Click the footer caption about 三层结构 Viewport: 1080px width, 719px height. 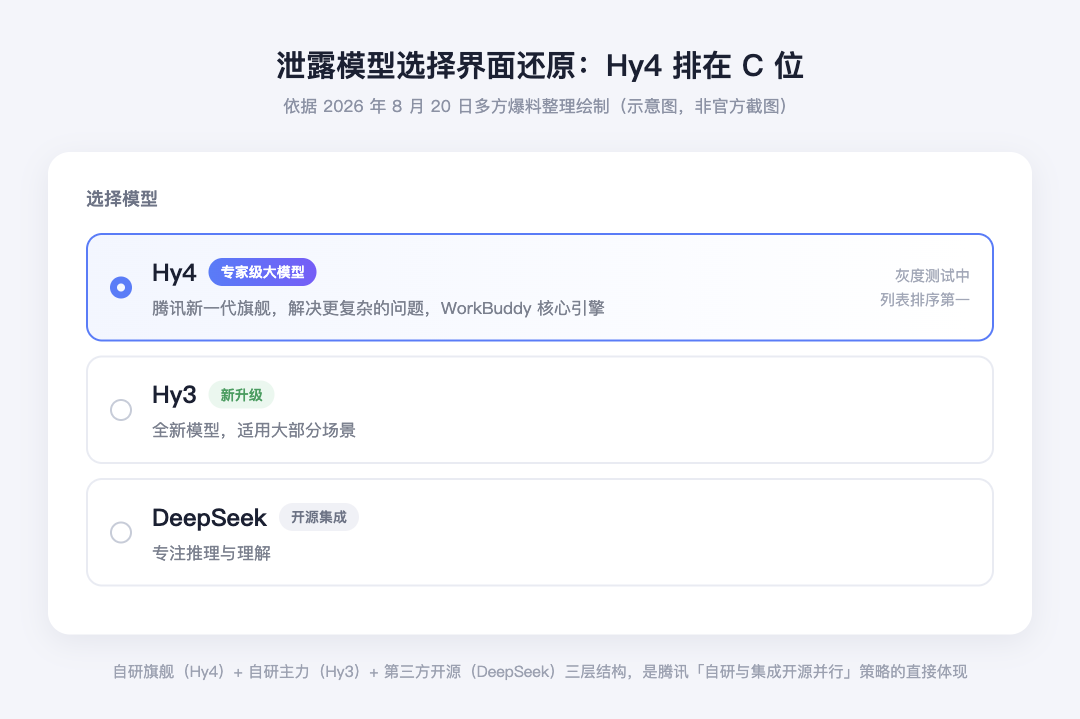point(540,671)
